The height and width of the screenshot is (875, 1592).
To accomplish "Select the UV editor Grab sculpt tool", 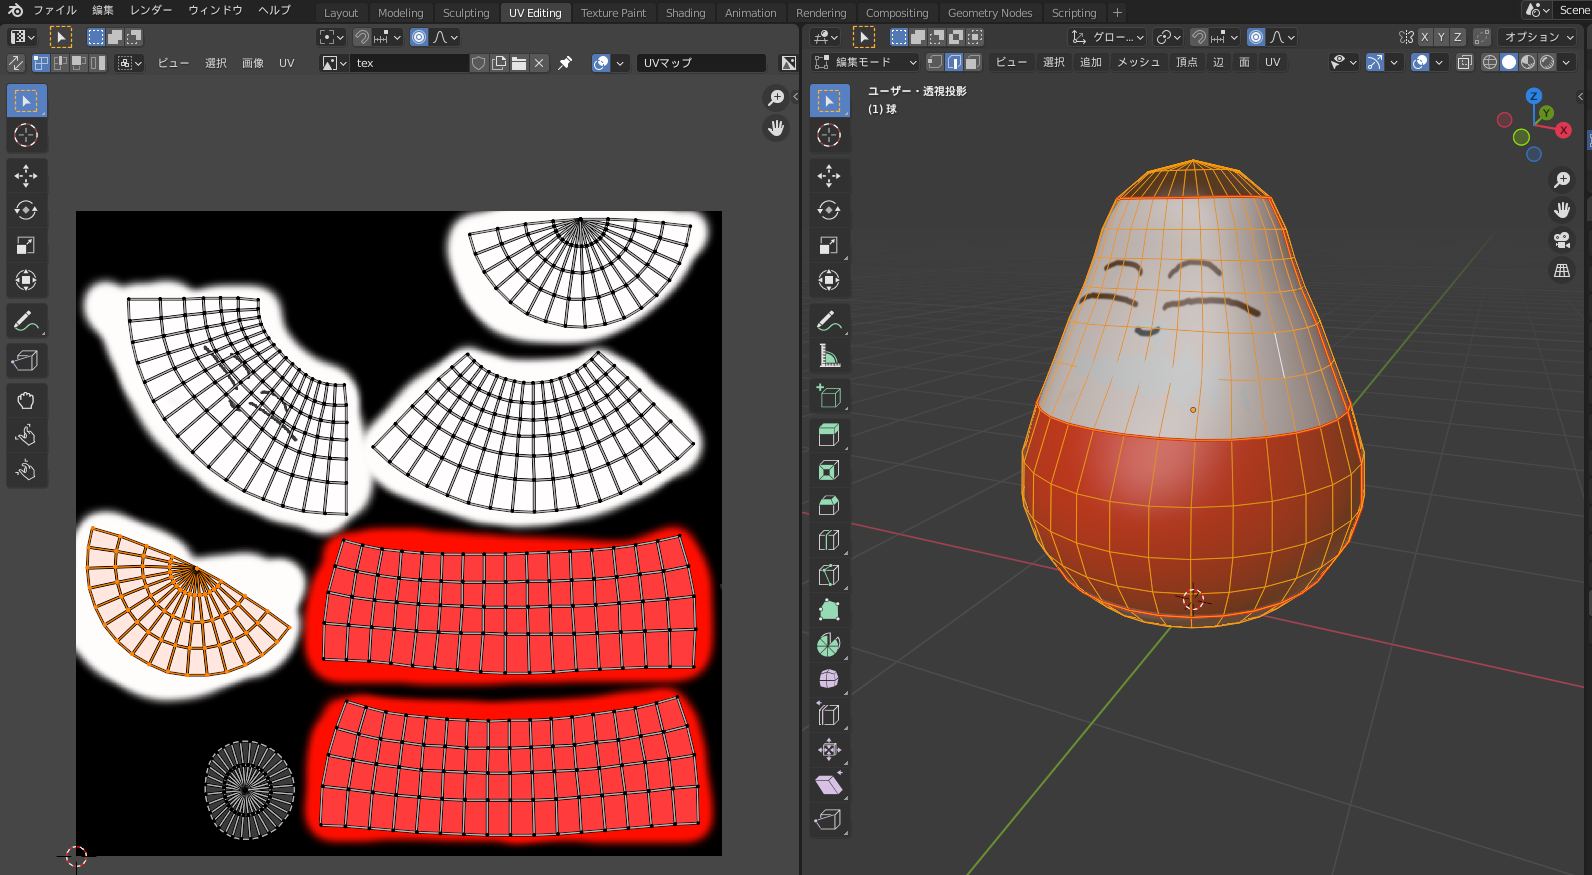I will 26,400.
